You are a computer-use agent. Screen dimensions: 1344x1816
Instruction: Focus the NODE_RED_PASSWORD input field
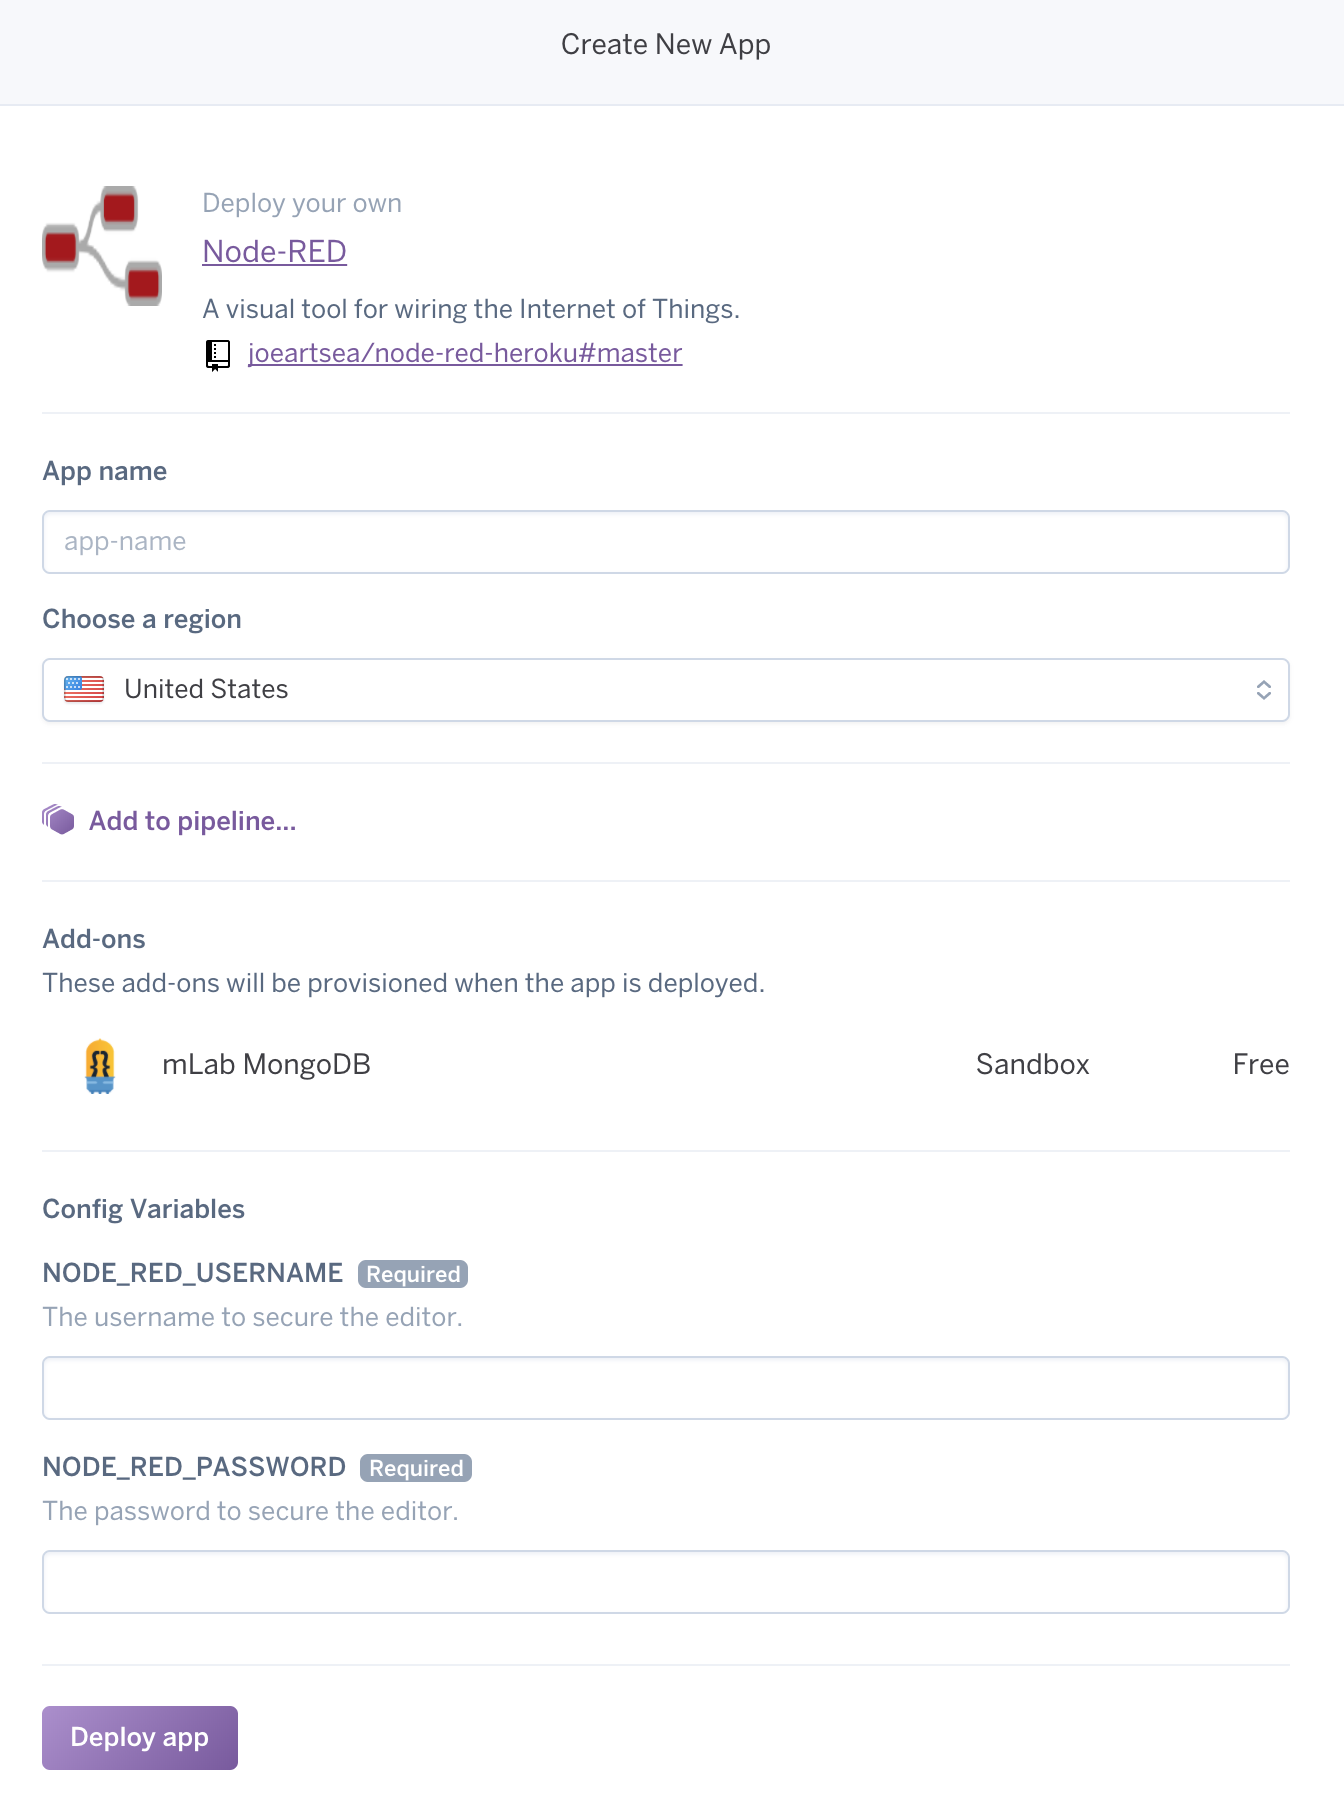(665, 1582)
